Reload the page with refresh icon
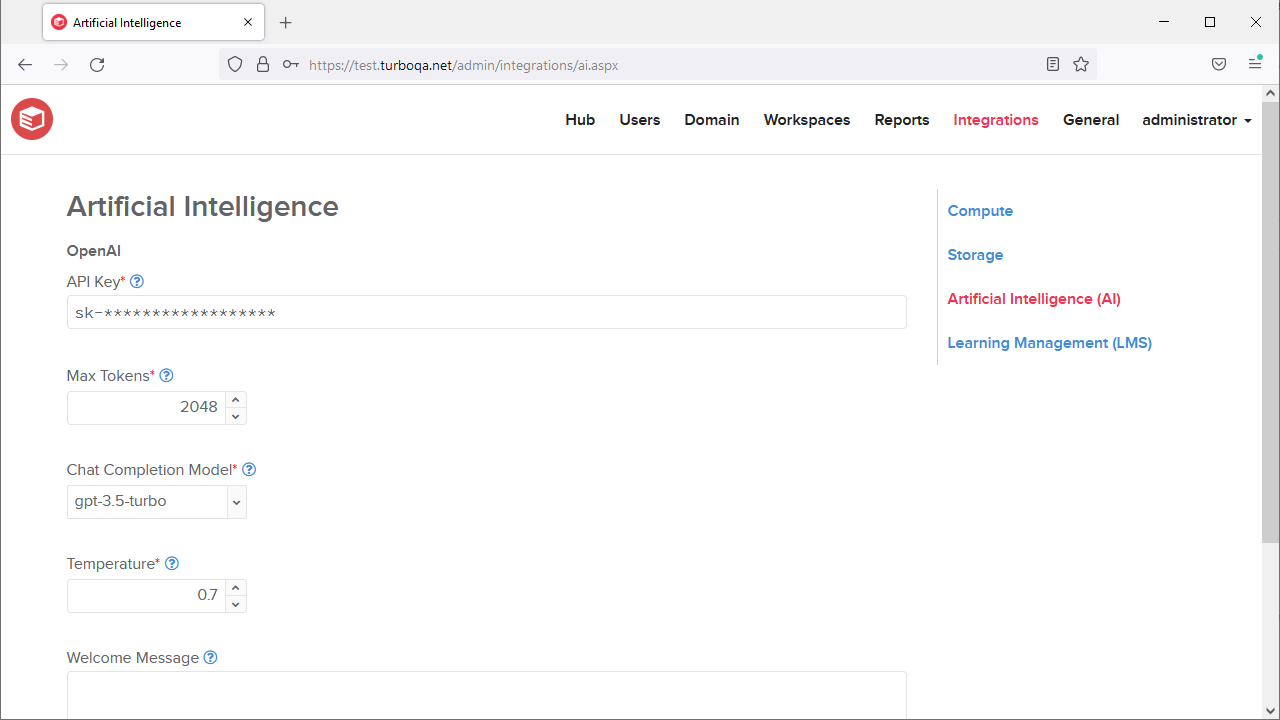The image size is (1280, 720). (x=97, y=64)
